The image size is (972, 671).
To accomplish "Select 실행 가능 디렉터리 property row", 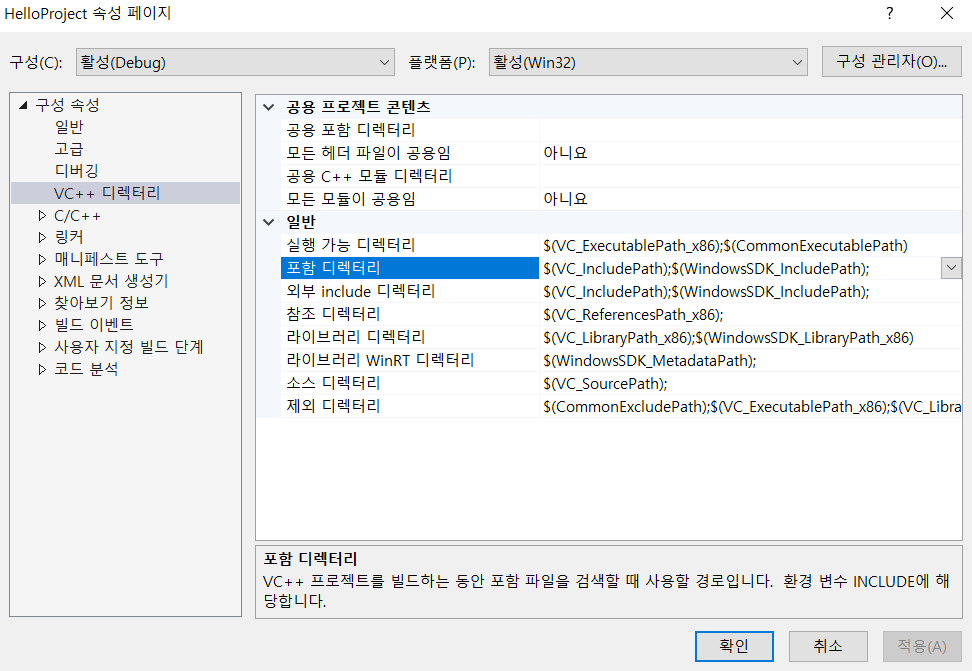I will (x=621, y=245).
